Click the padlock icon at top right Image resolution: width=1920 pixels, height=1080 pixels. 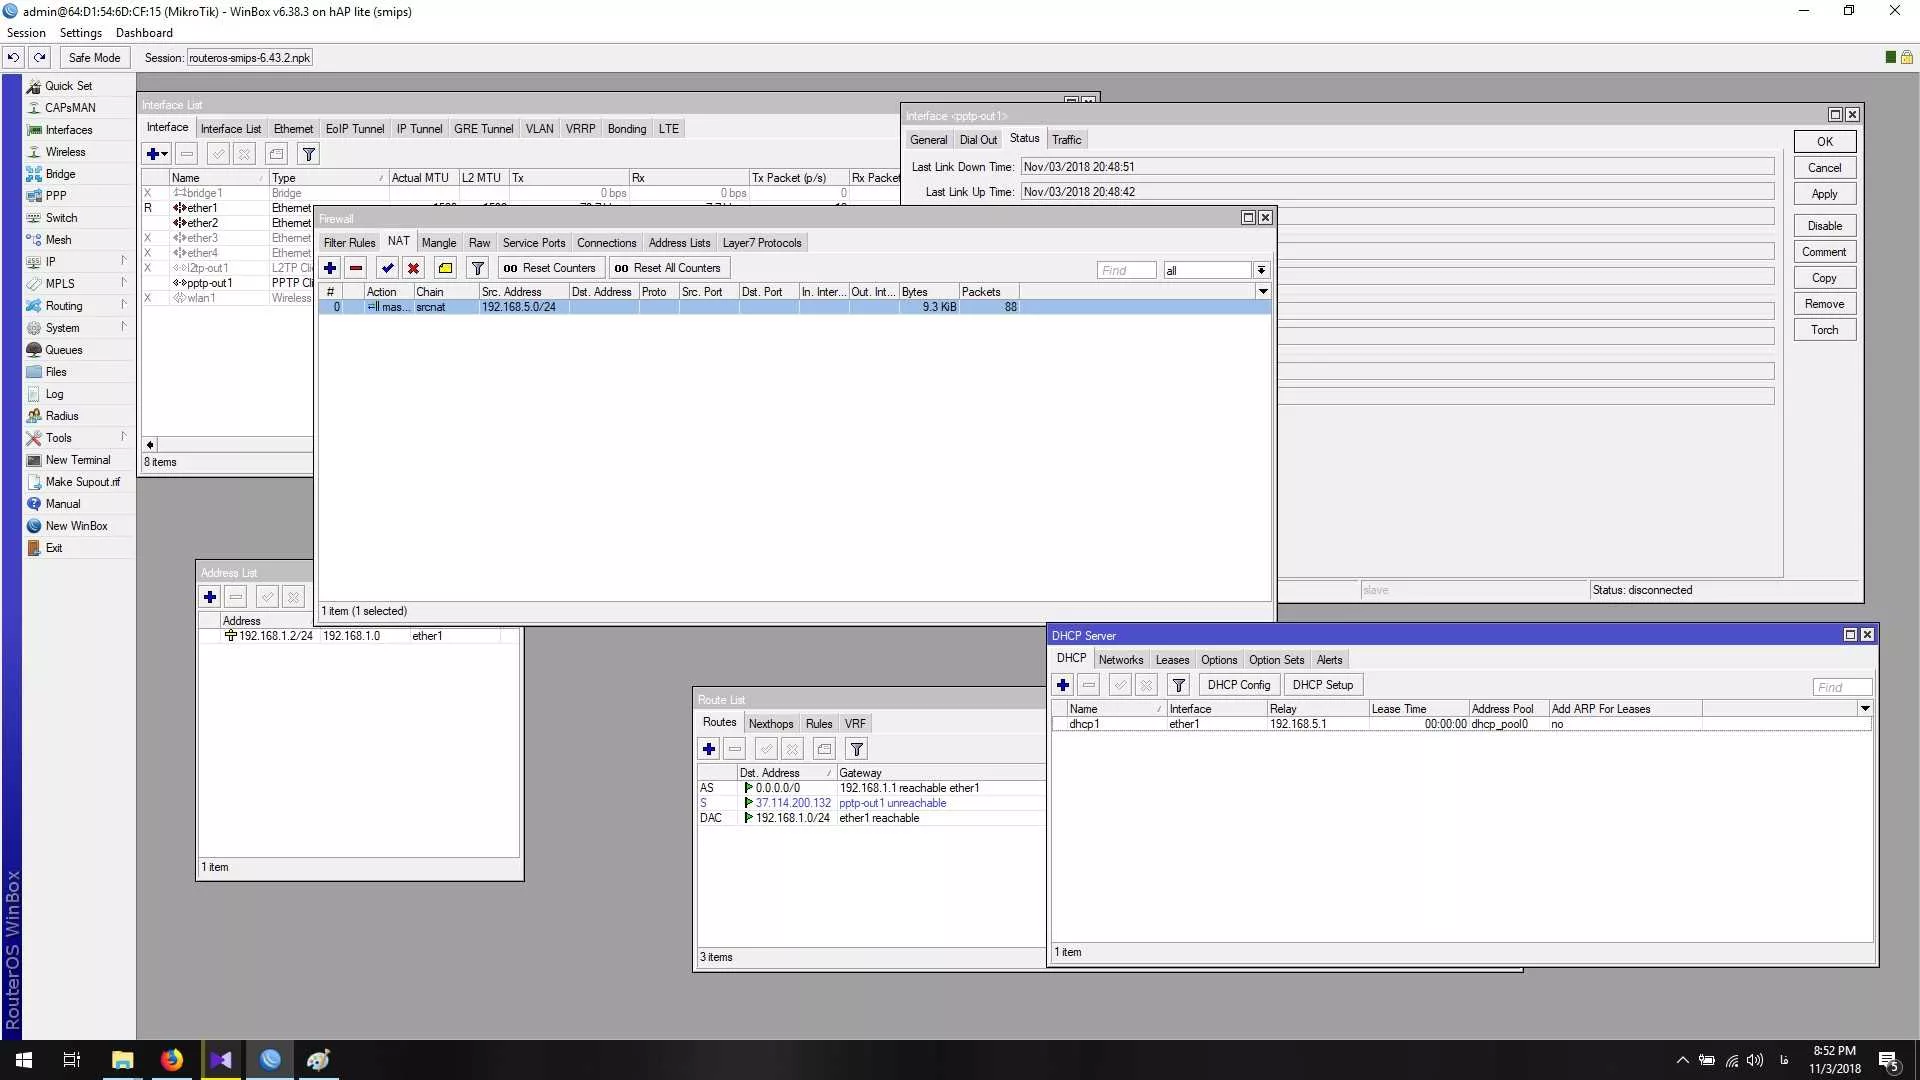[1907, 57]
